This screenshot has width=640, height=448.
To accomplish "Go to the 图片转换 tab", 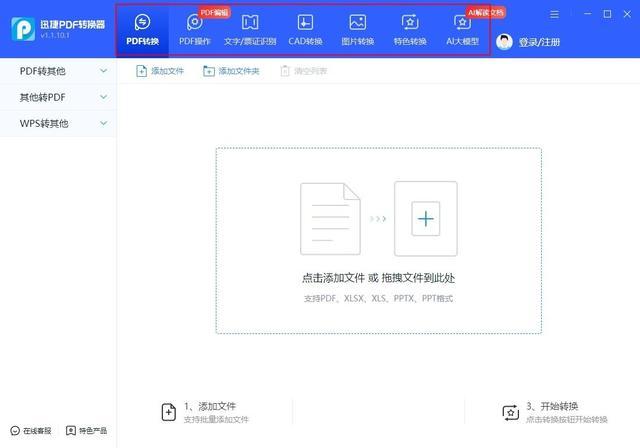I will tap(358, 30).
